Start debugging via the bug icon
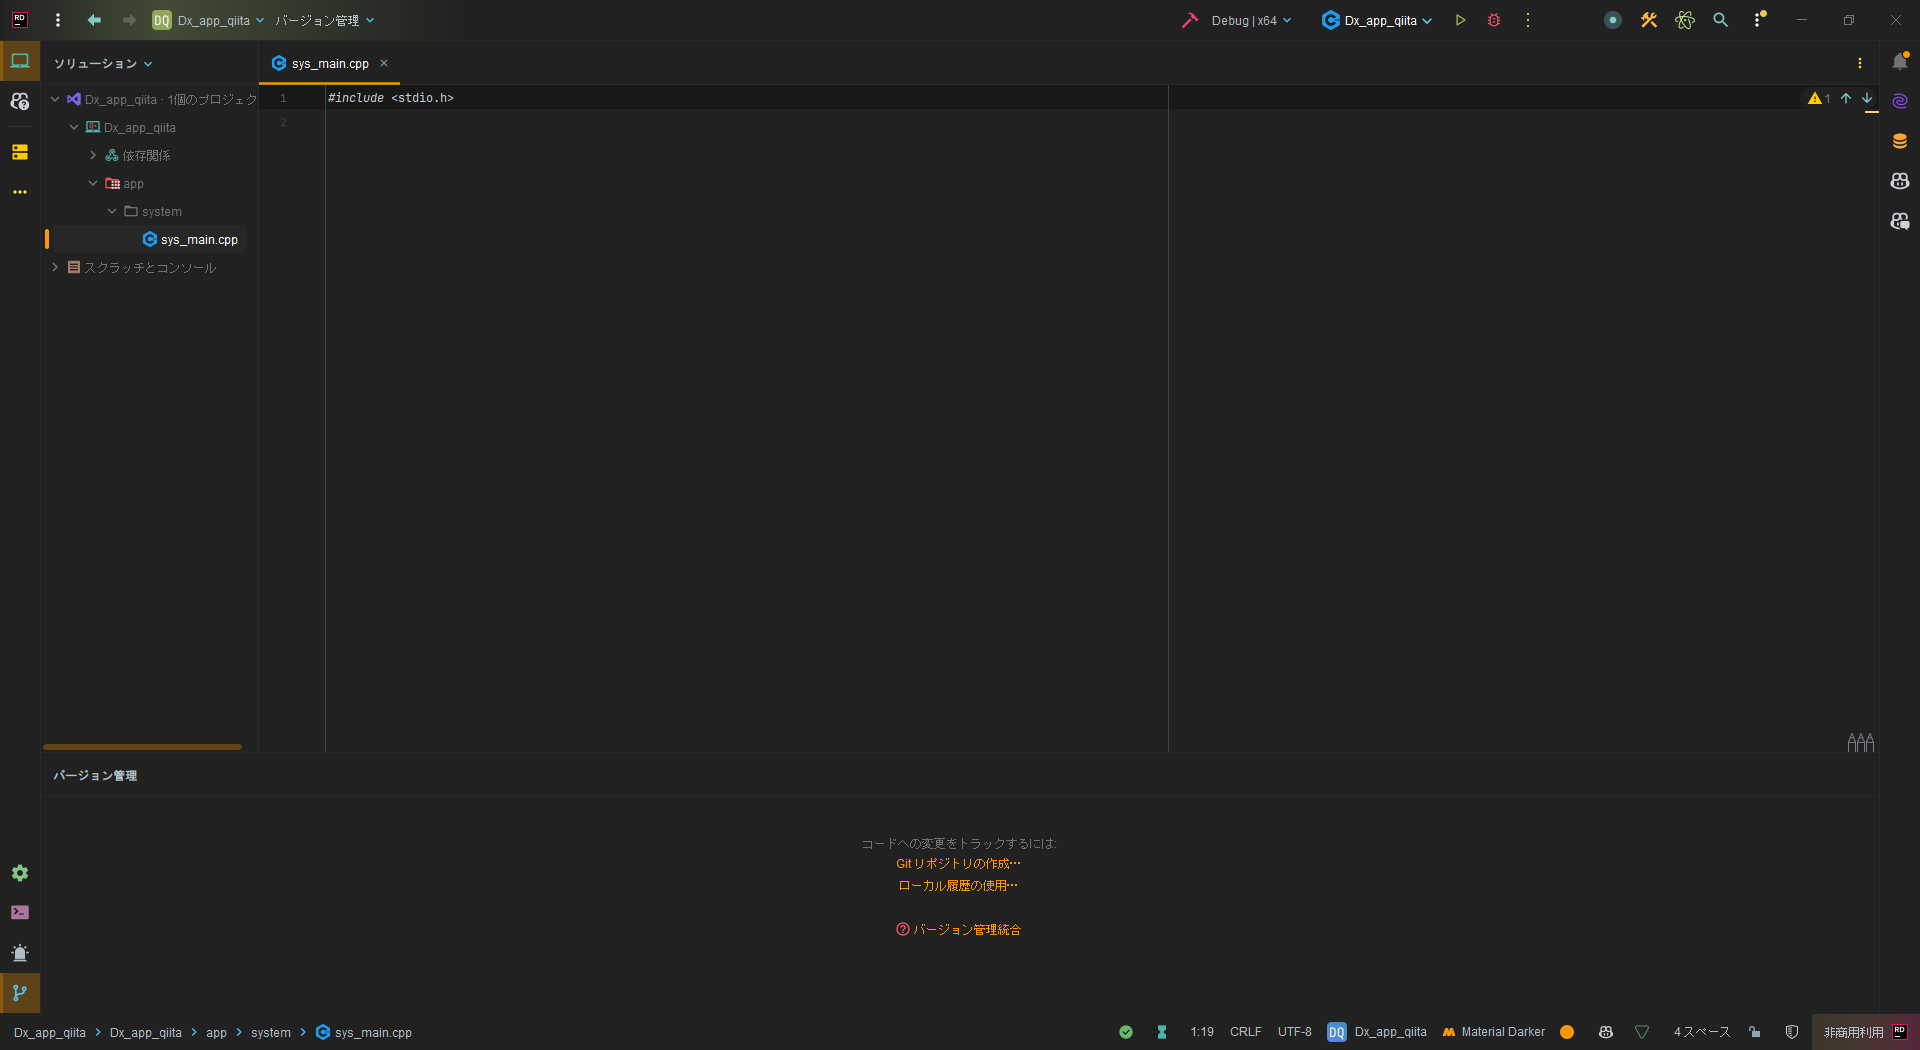 tap(1493, 20)
